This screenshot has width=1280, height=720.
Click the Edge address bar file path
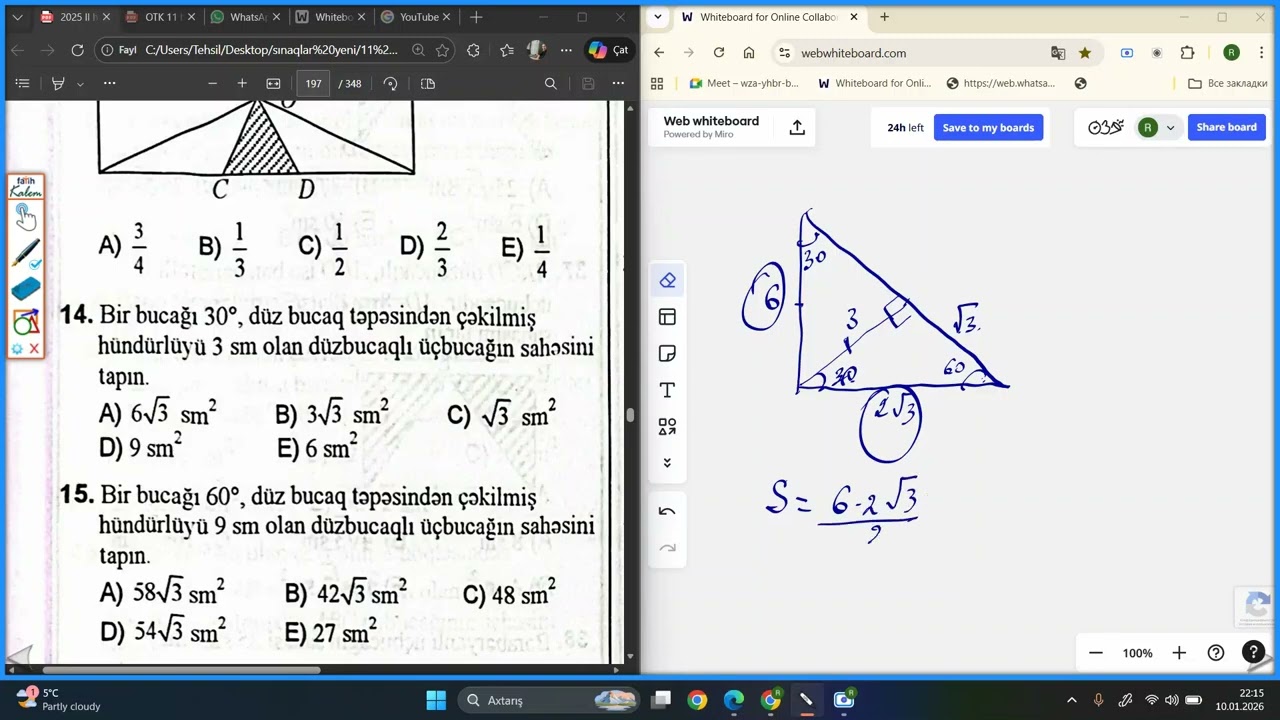(271, 50)
